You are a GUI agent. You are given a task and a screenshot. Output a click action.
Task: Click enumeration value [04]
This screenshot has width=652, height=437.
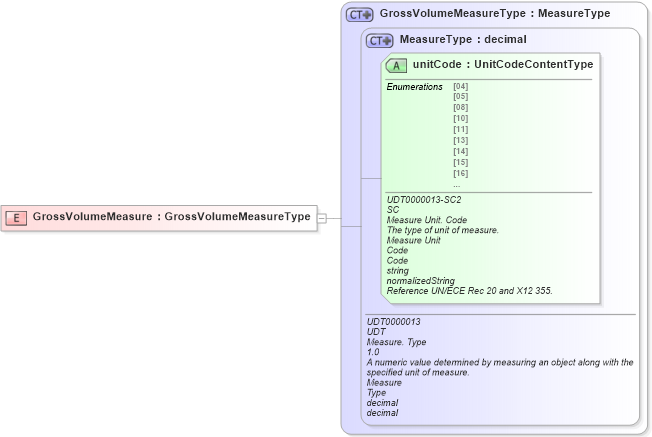point(460,86)
